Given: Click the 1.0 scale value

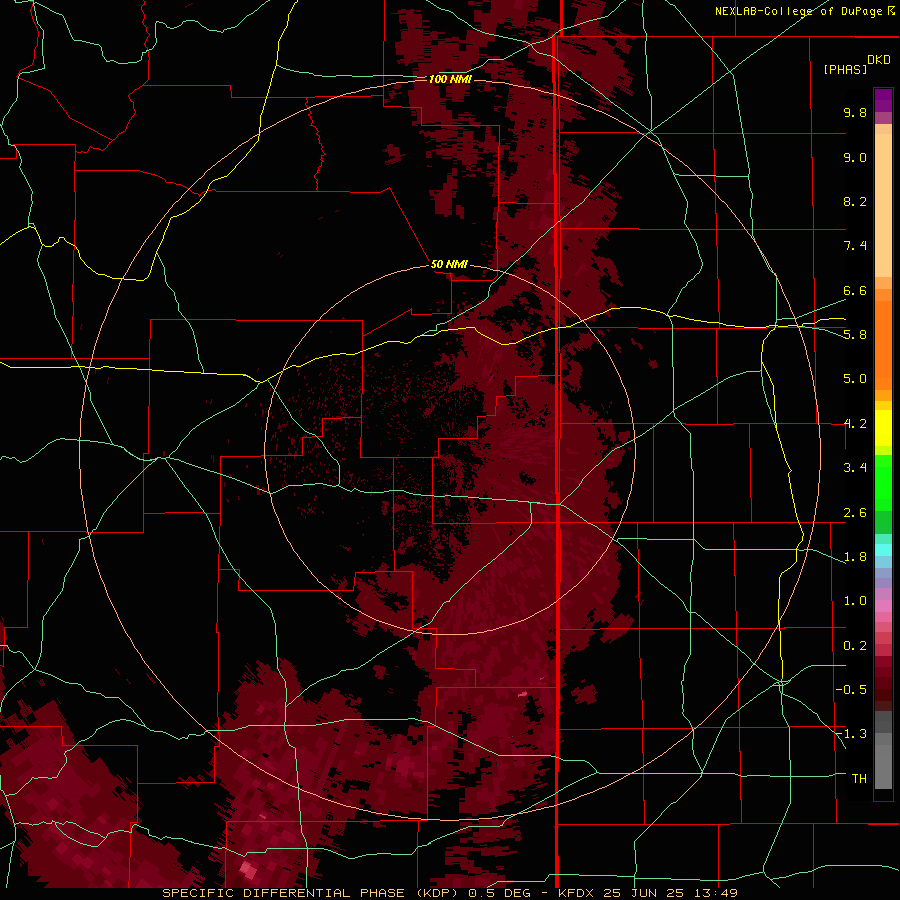Looking at the screenshot, I should [855, 601].
